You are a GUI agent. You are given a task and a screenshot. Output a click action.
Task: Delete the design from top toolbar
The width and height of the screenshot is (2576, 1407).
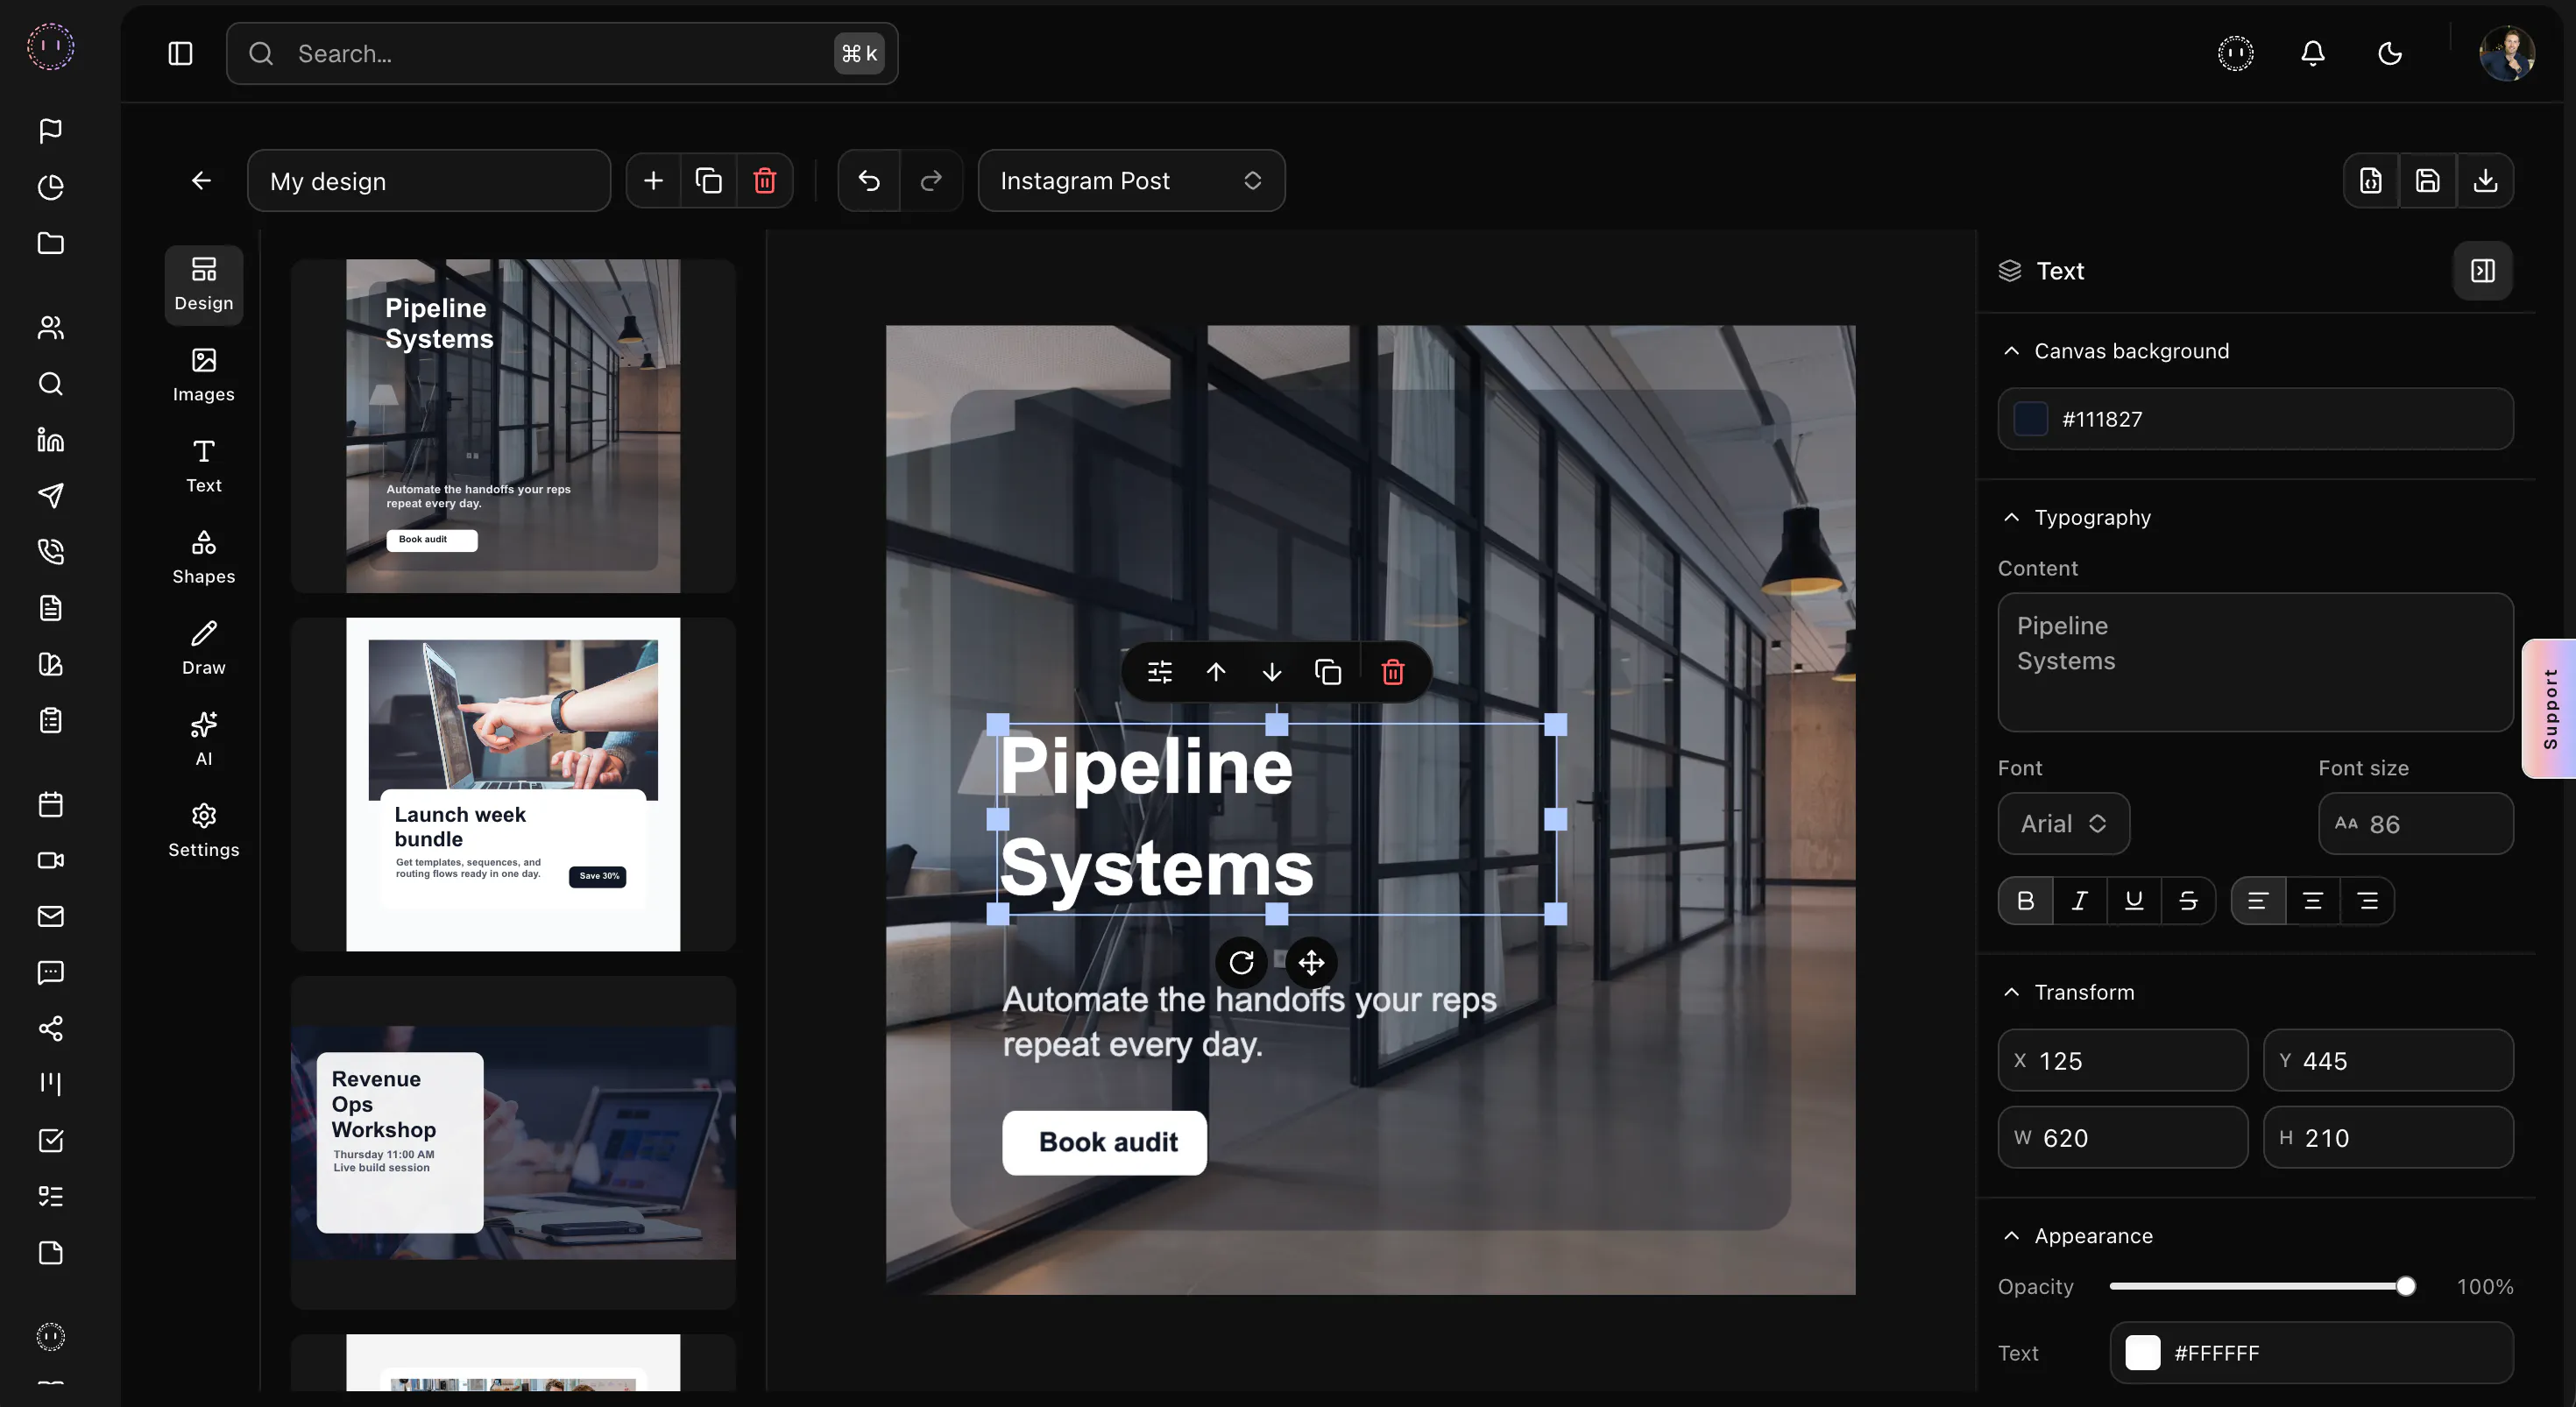click(x=765, y=180)
